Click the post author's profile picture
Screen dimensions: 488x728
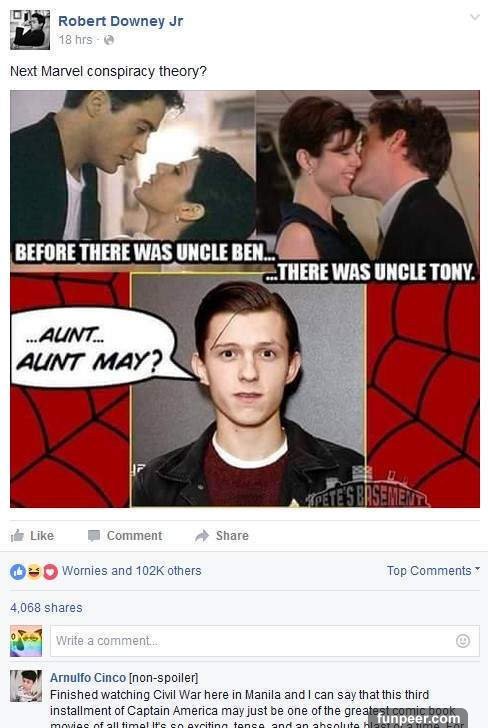point(30,30)
